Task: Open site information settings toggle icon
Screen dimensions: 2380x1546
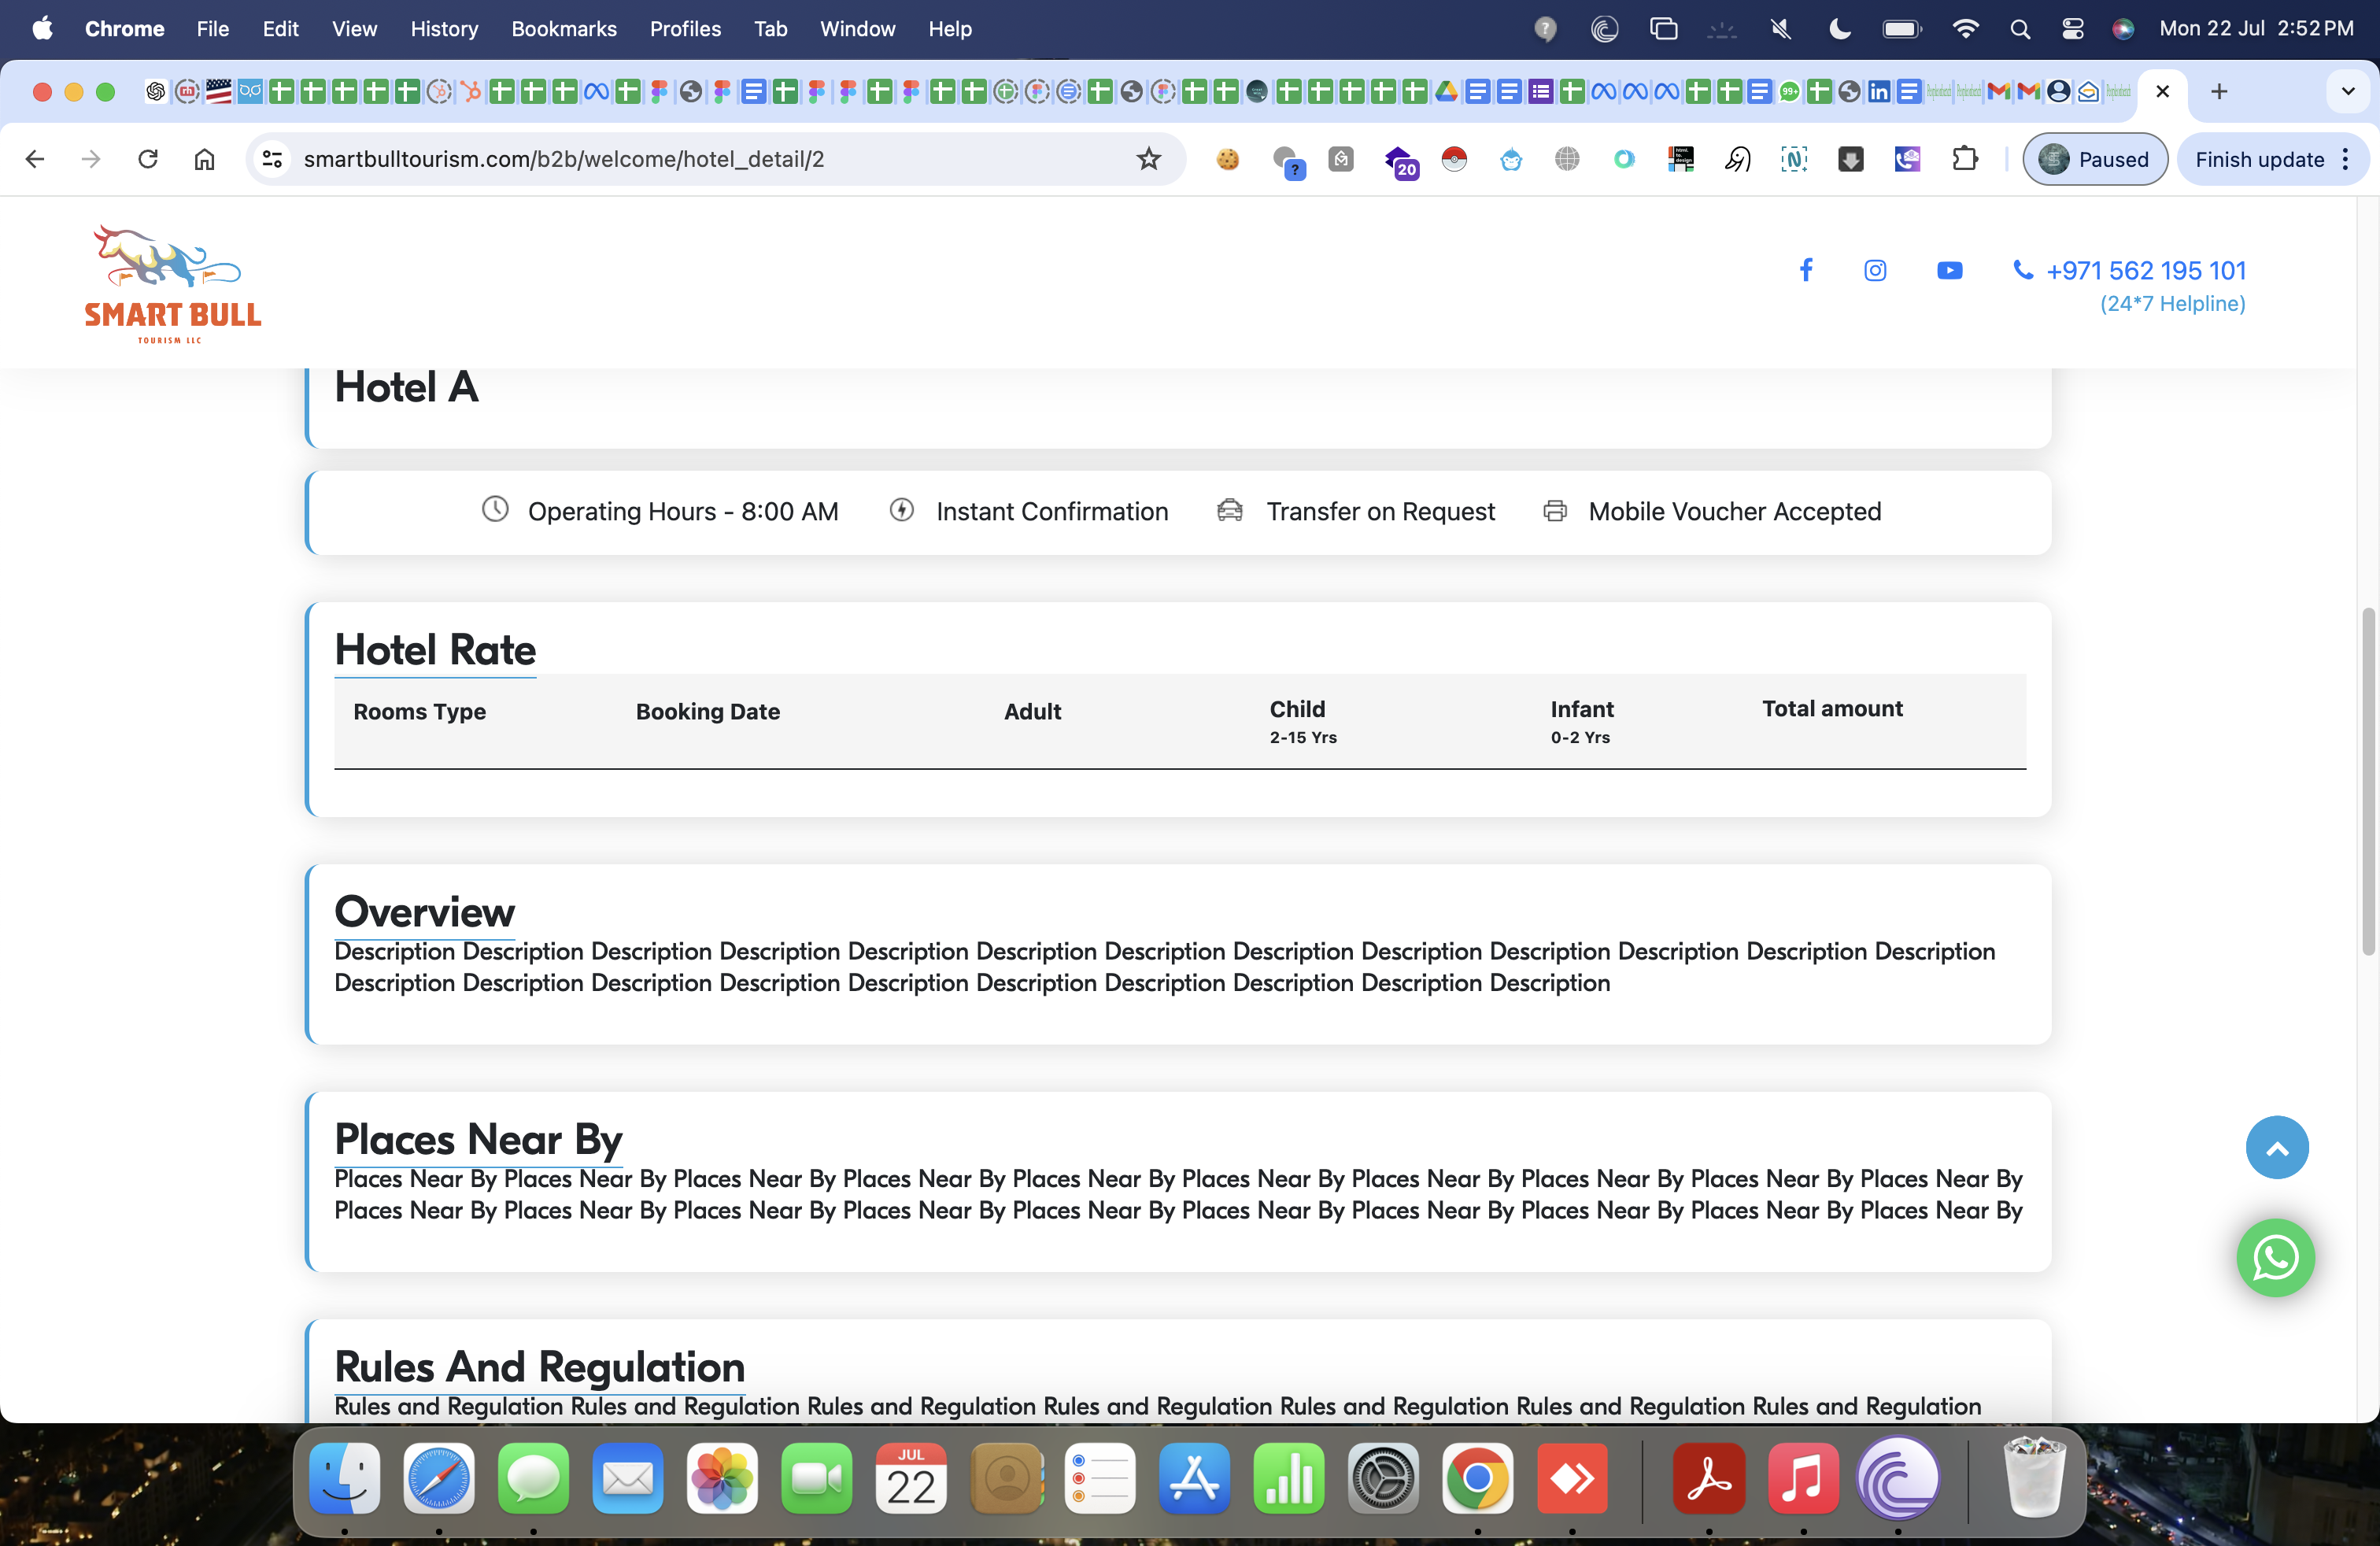Action: (x=272, y=159)
